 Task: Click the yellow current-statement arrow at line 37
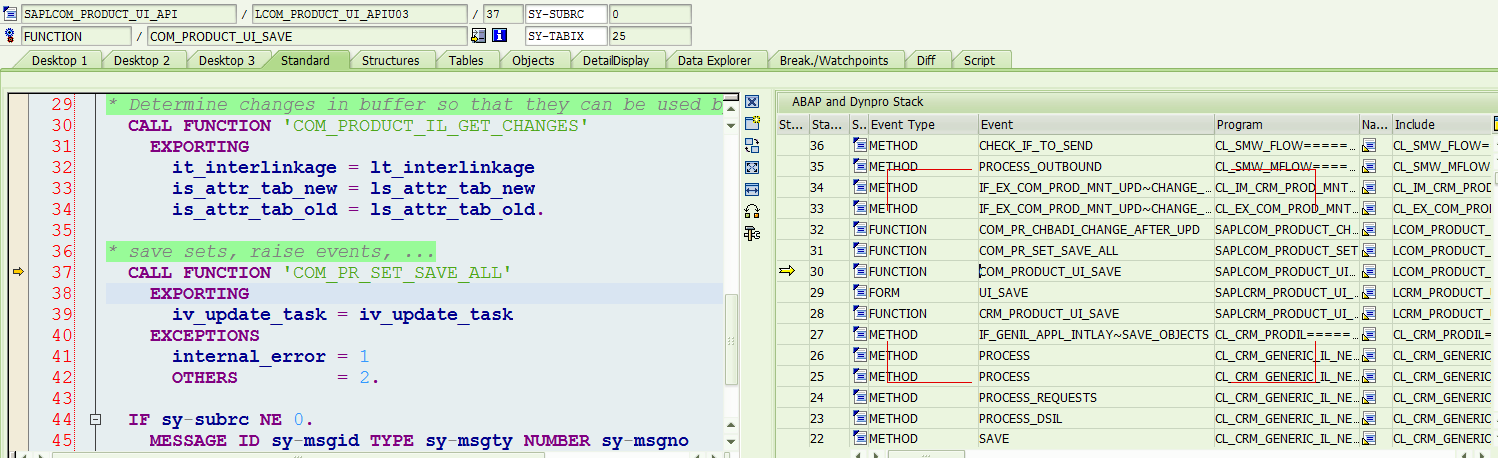pos(16,272)
